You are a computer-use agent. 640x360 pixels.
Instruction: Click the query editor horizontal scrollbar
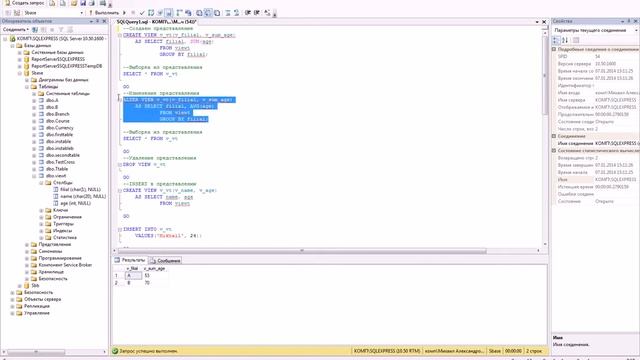302,251
